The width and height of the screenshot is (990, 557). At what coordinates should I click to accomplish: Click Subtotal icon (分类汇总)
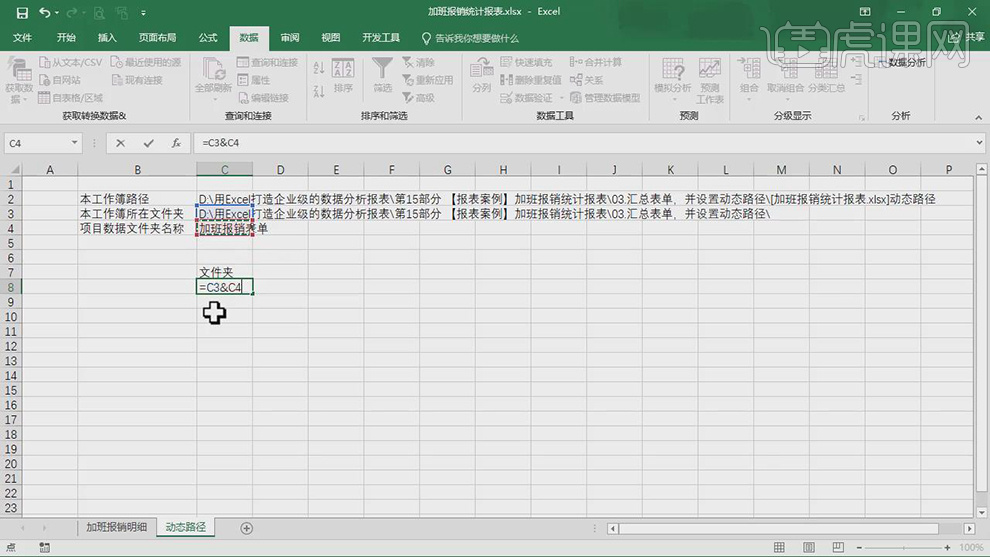point(826,76)
